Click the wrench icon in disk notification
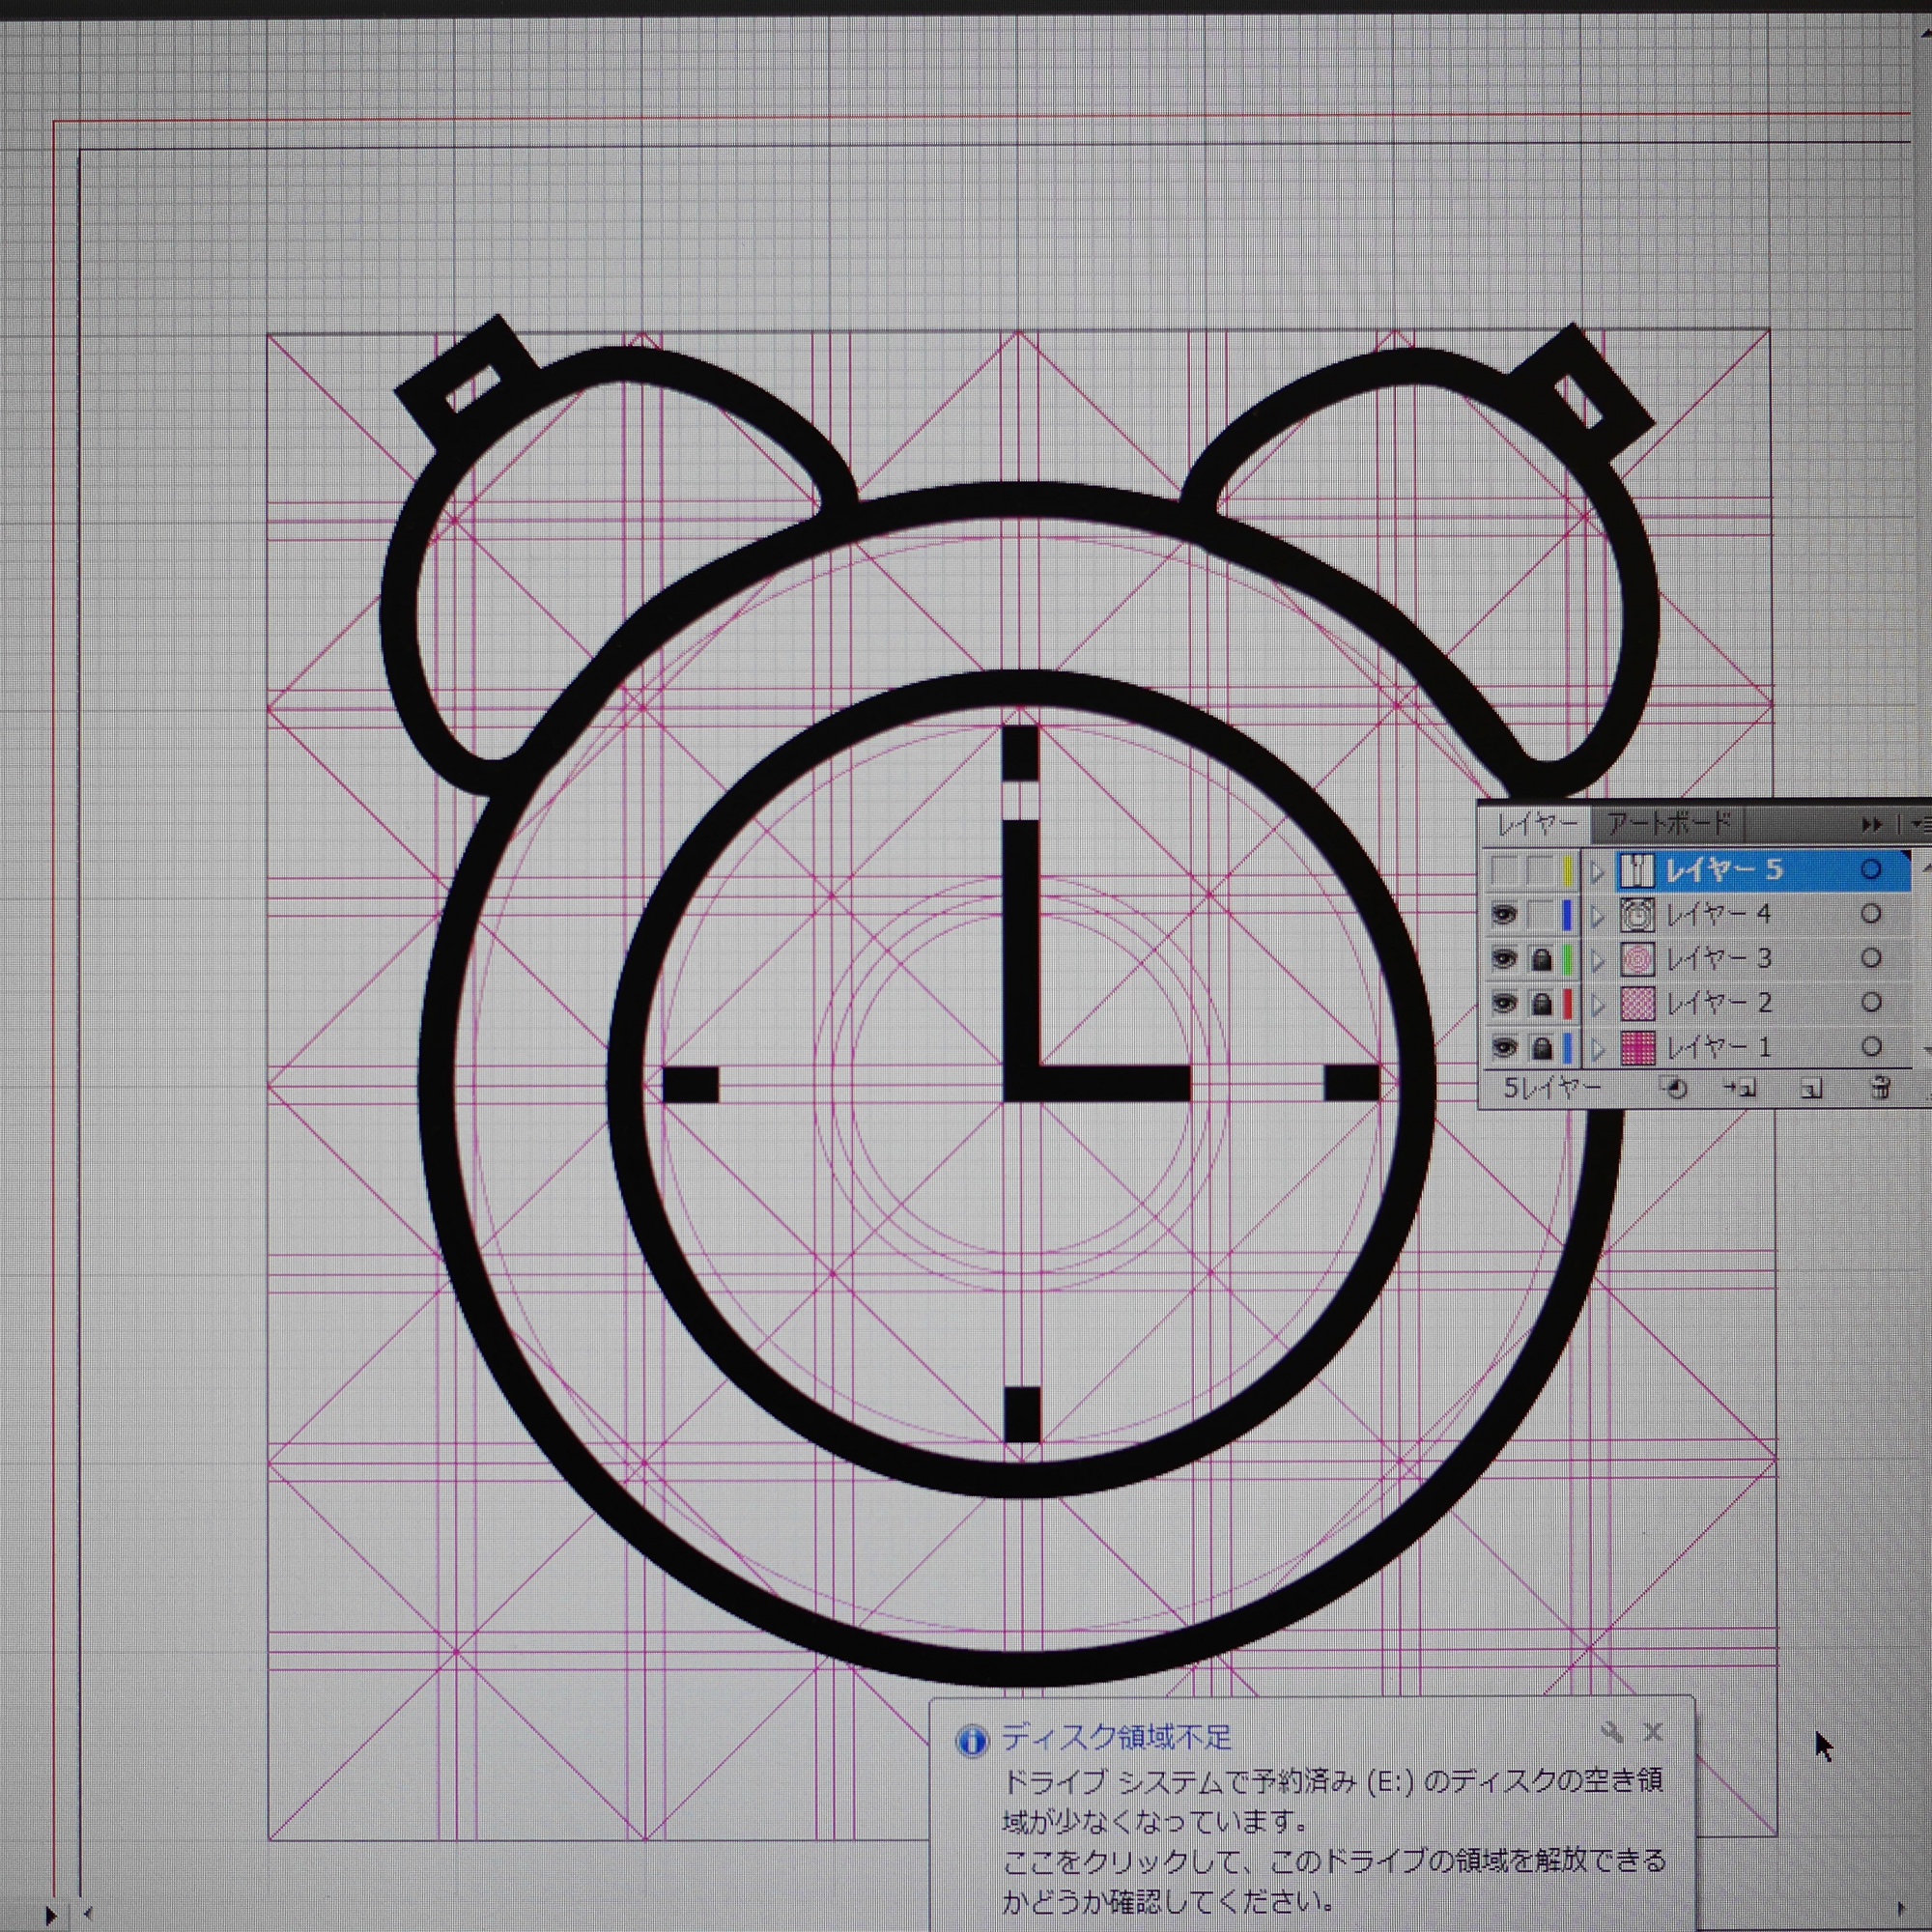Screen dimensions: 1932x1932 (1611, 1732)
